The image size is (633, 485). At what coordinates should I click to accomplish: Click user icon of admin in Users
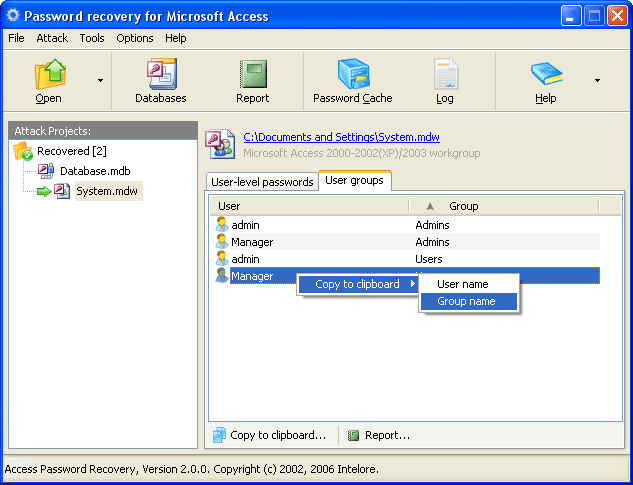pyautogui.click(x=222, y=258)
